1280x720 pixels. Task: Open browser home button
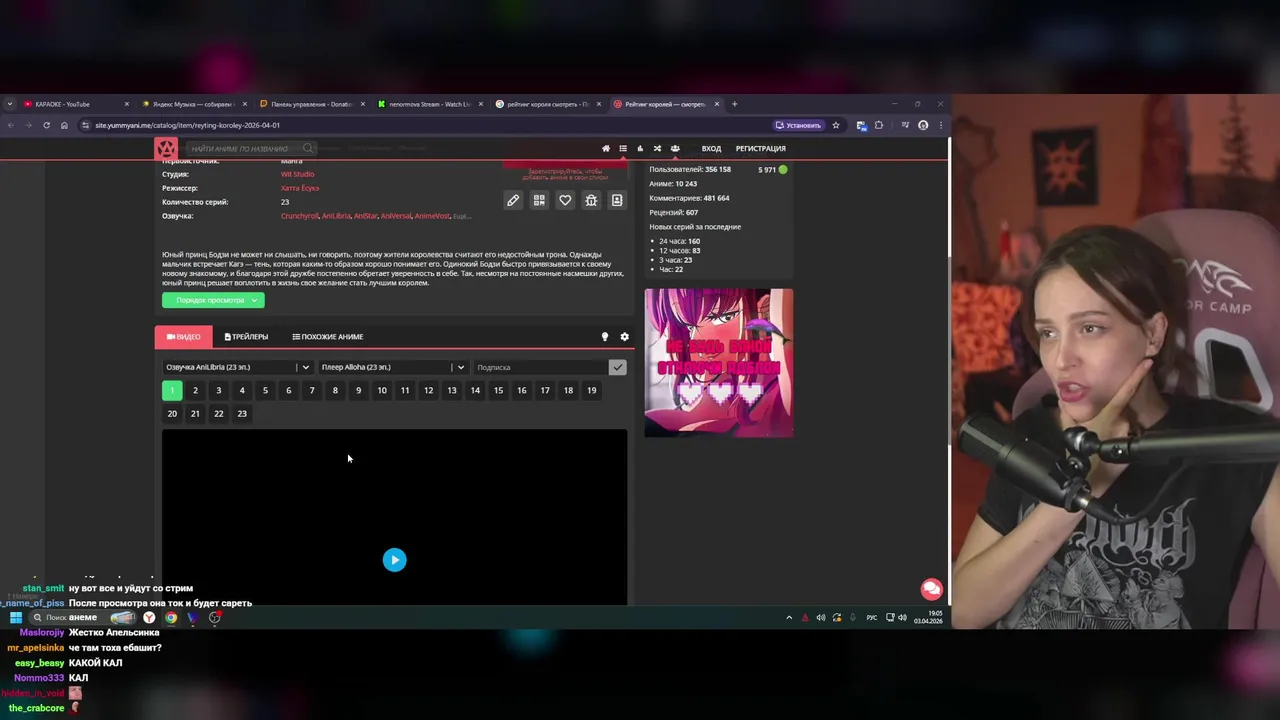(64, 125)
